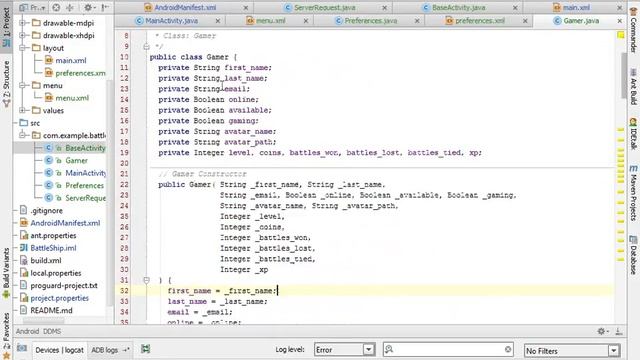Open the Commander tool window

tap(633, 29)
